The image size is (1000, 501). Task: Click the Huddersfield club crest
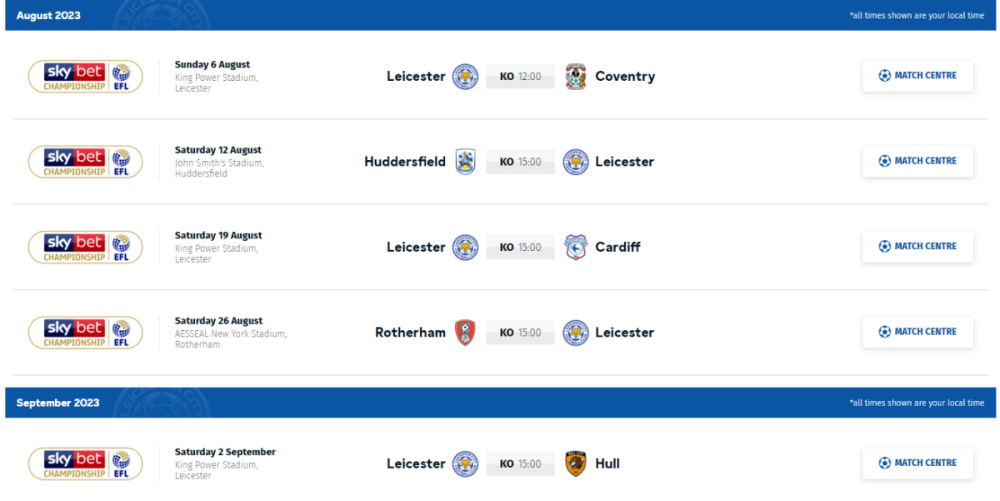coord(465,162)
